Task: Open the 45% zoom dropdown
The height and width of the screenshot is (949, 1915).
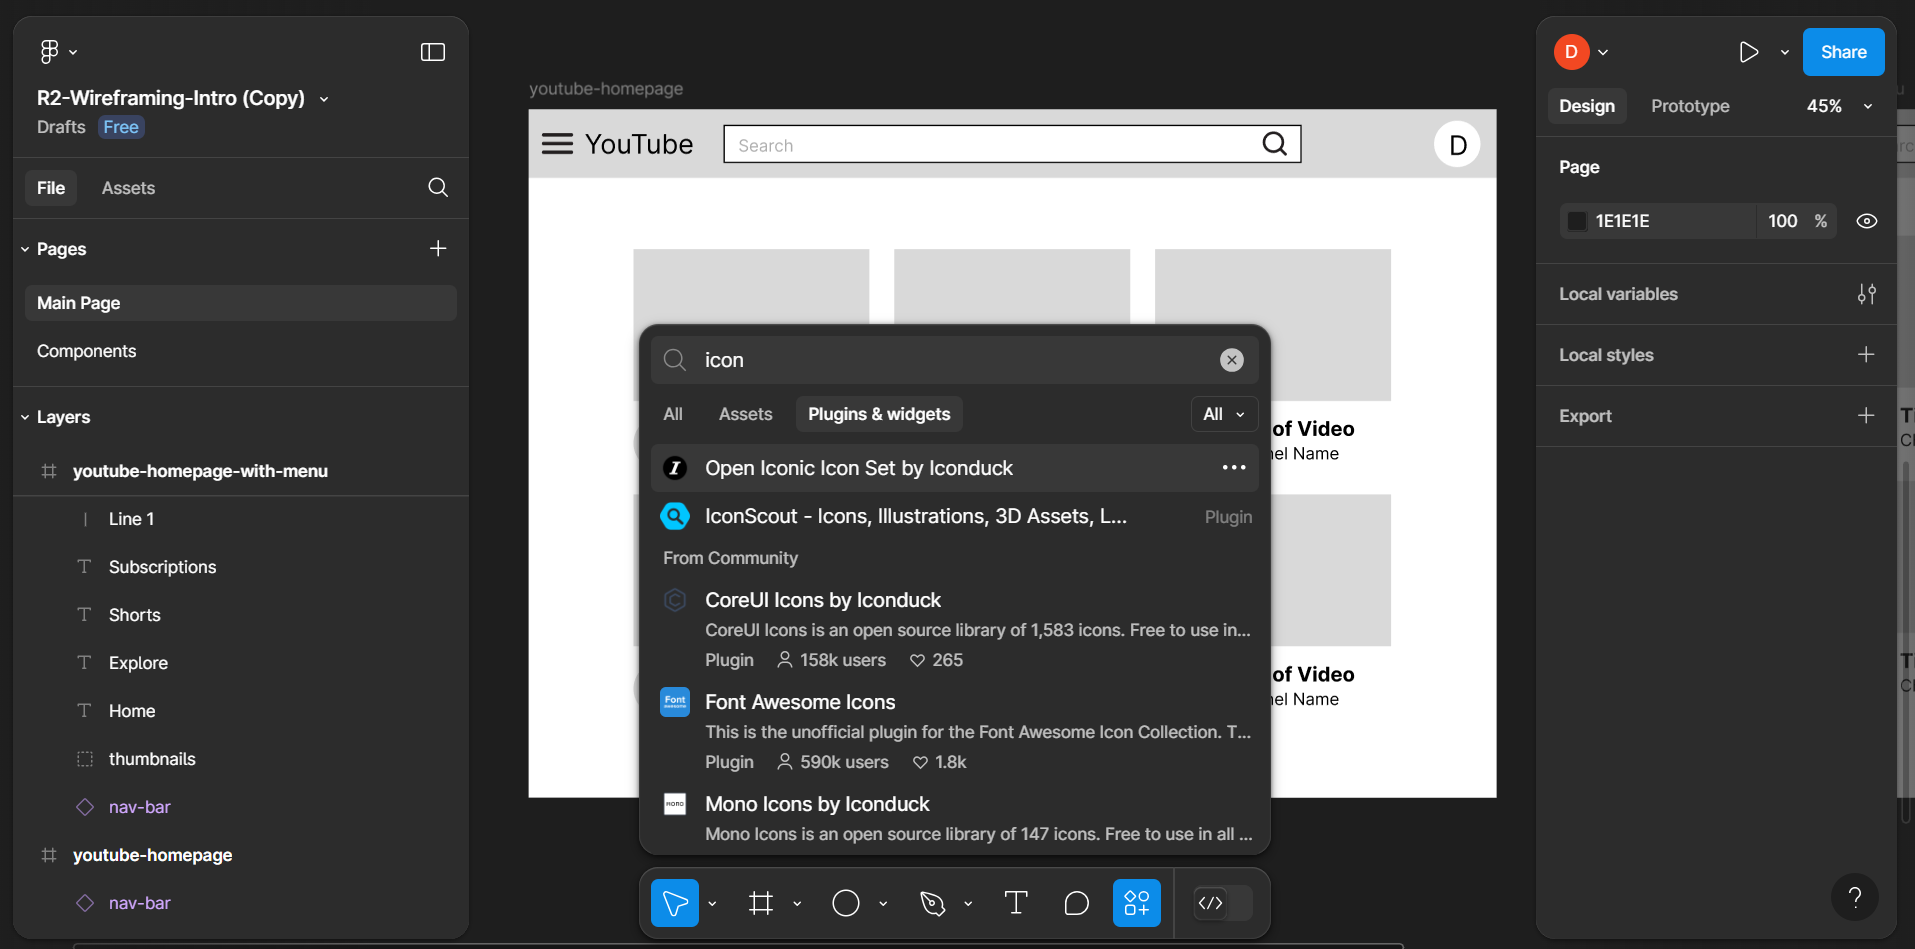Action: click(1838, 106)
